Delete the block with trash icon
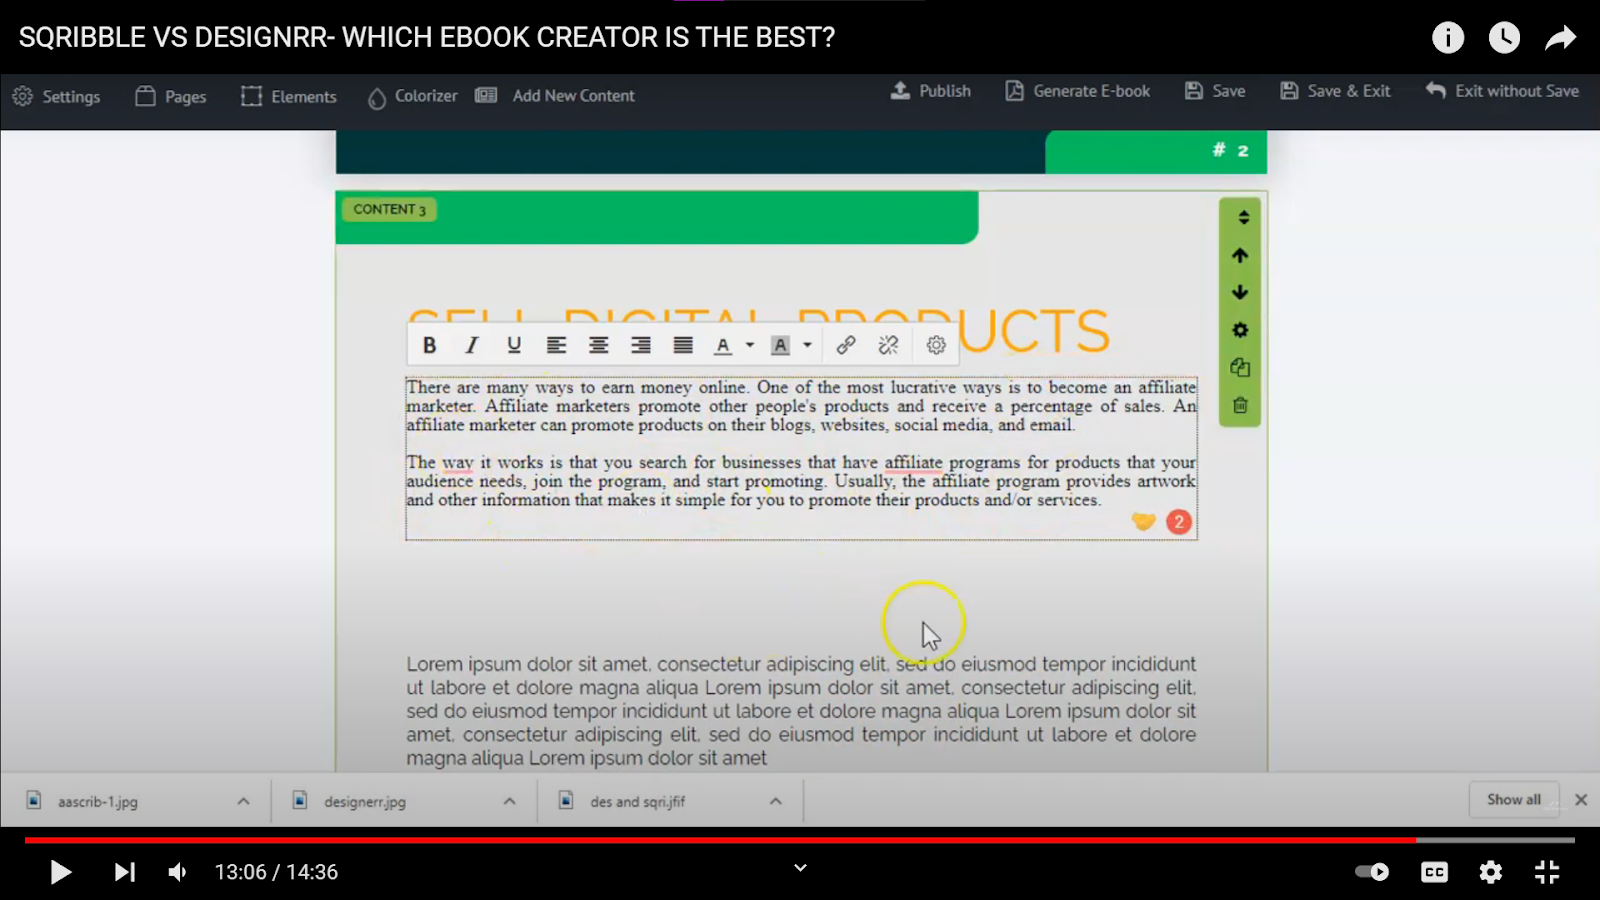The height and width of the screenshot is (900, 1600). pos(1240,405)
